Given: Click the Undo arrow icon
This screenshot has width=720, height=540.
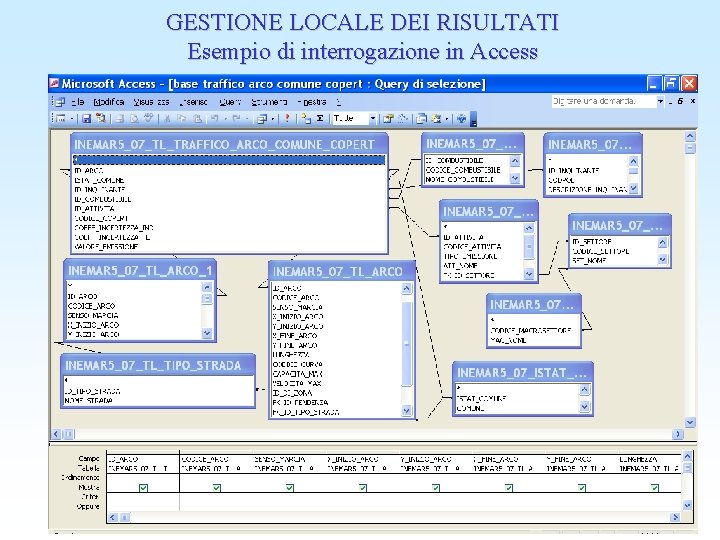Looking at the screenshot, I should 215,119.
